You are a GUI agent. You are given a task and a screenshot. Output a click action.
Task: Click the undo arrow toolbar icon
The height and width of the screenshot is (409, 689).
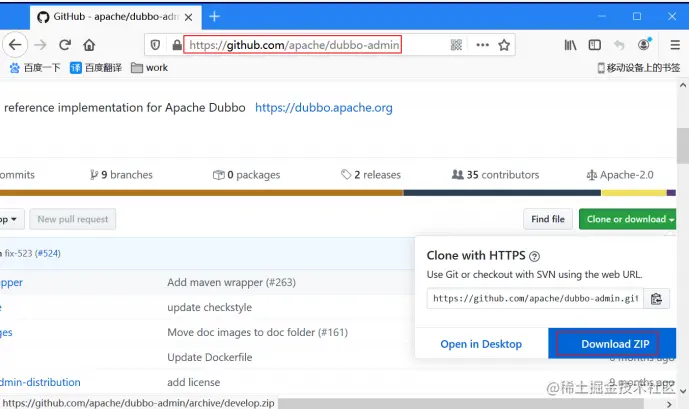(619, 45)
